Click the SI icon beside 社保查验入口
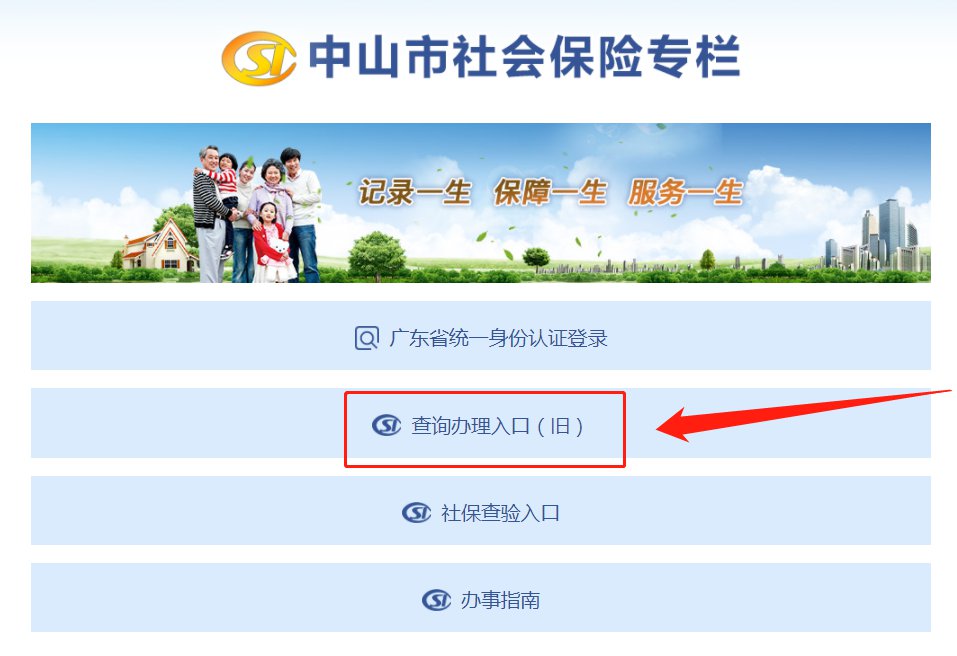 [x=416, y=513]
